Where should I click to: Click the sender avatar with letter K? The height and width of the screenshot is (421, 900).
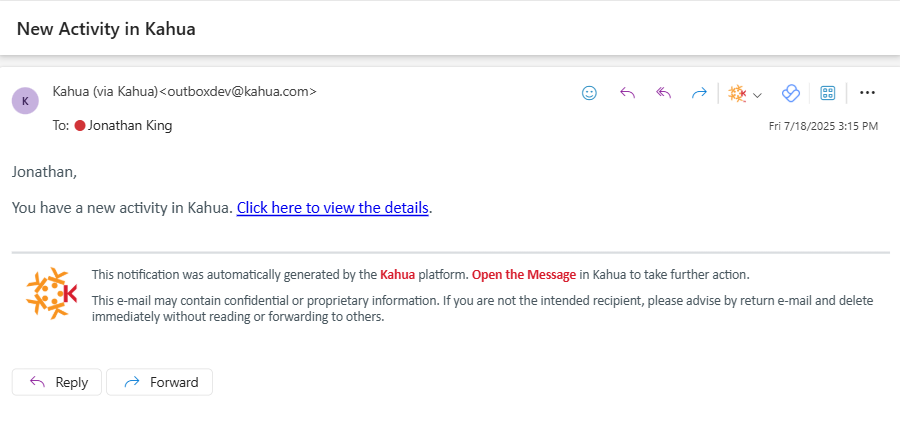[25, 100]
